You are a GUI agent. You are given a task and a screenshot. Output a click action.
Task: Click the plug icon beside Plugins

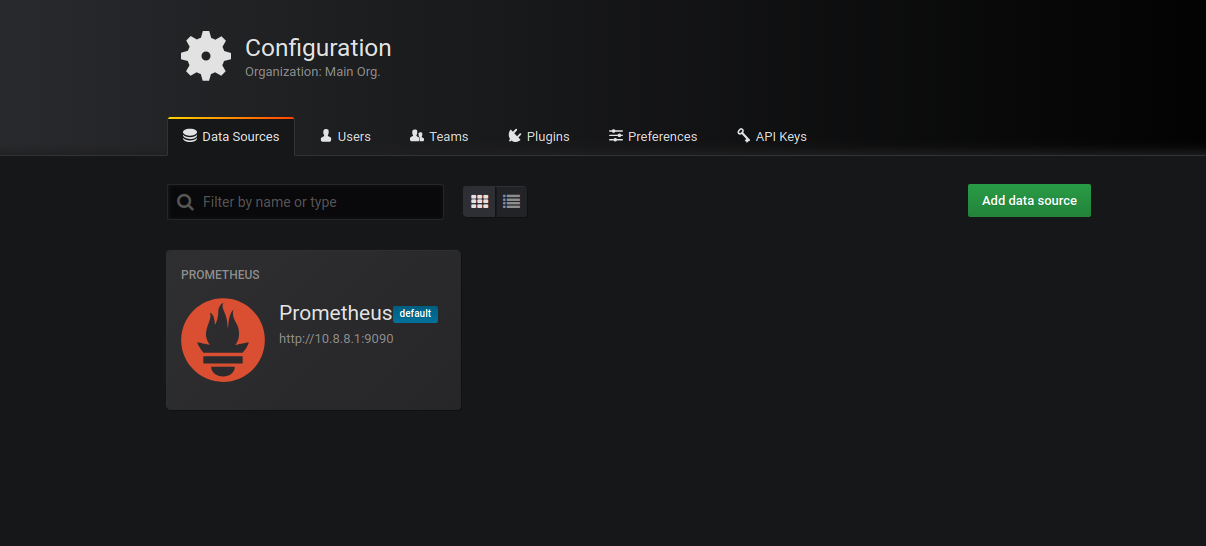(x=514, y=136)
